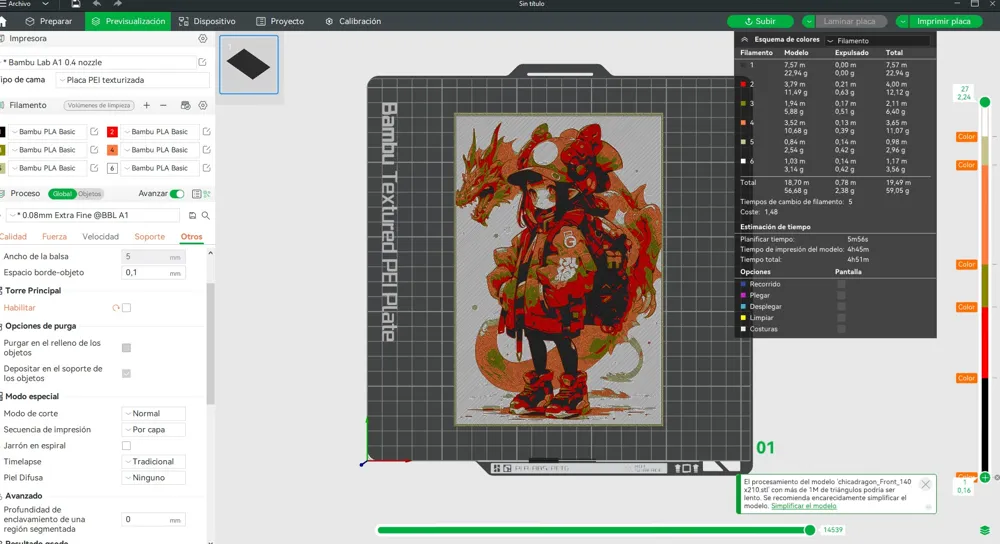Click the Subir upload button
1000x544 pixels.
[x=760, y=21]
